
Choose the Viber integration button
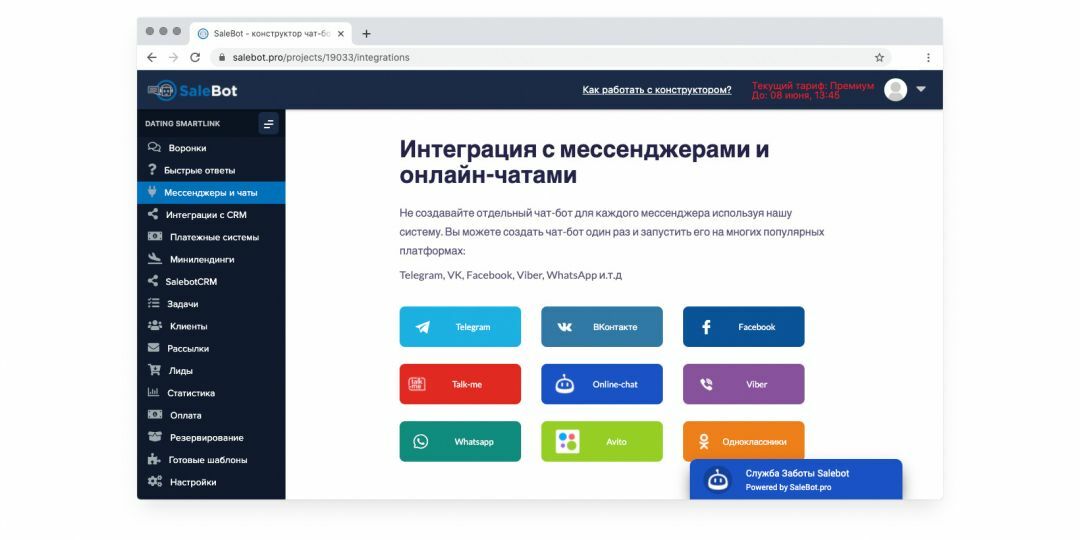(x=744, y=384)
